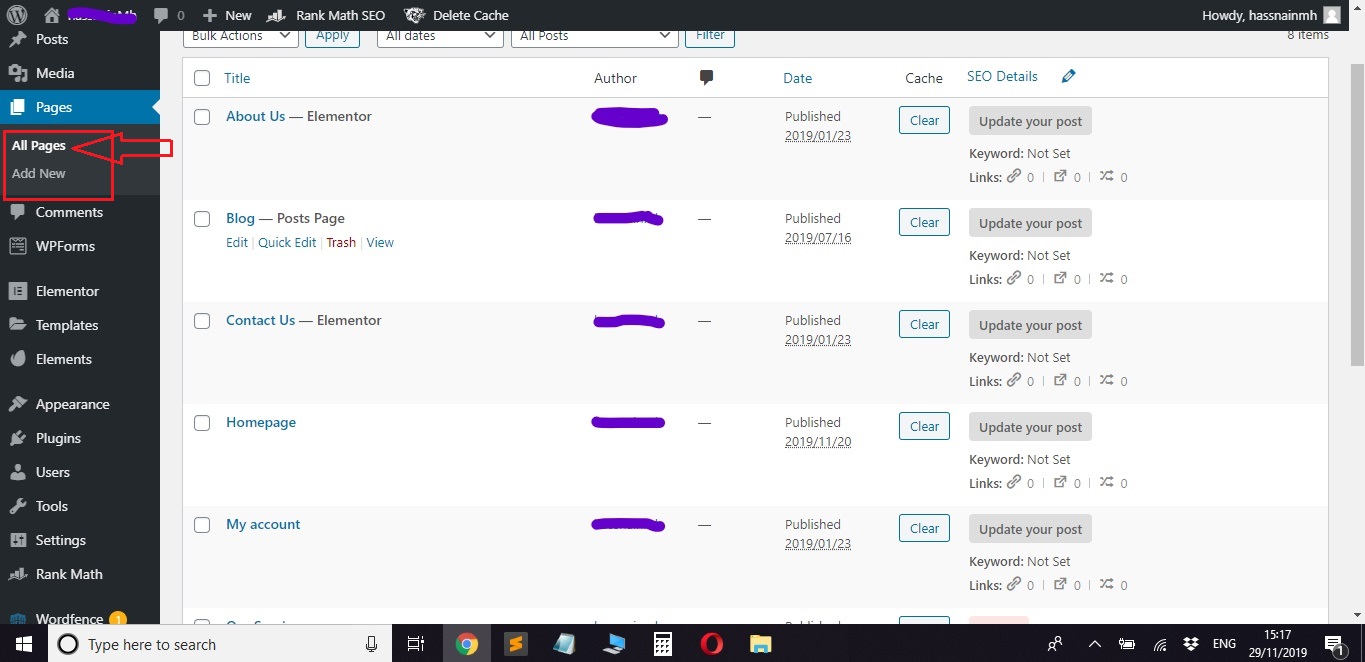Open Settings in sidebar
Image resolution: width=1365 pixels, height=662 pixels.
click(61, 540)
